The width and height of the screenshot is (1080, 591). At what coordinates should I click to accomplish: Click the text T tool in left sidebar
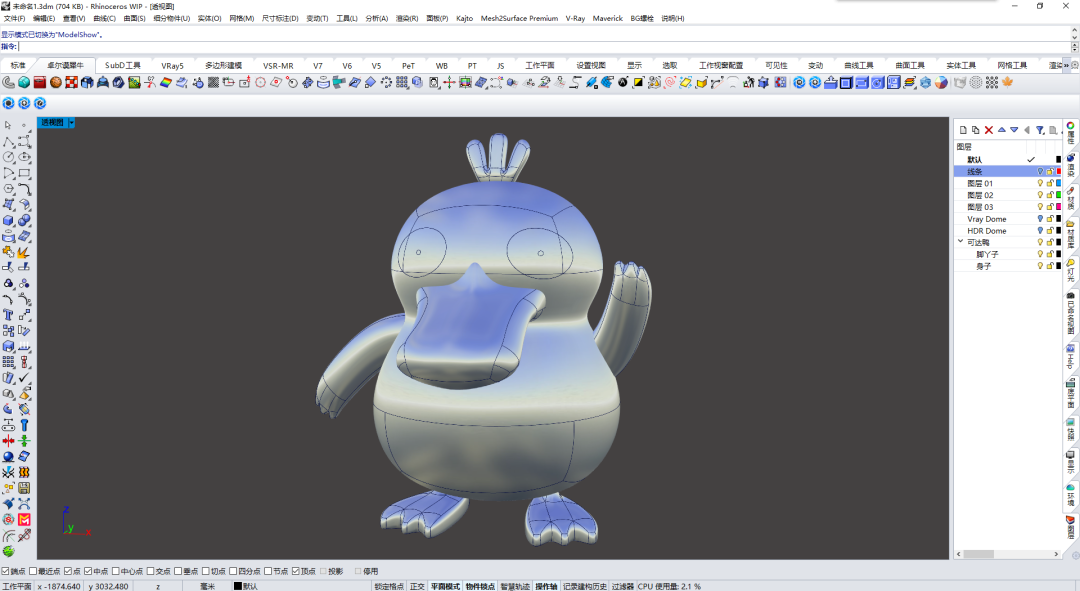coord(8,315)
